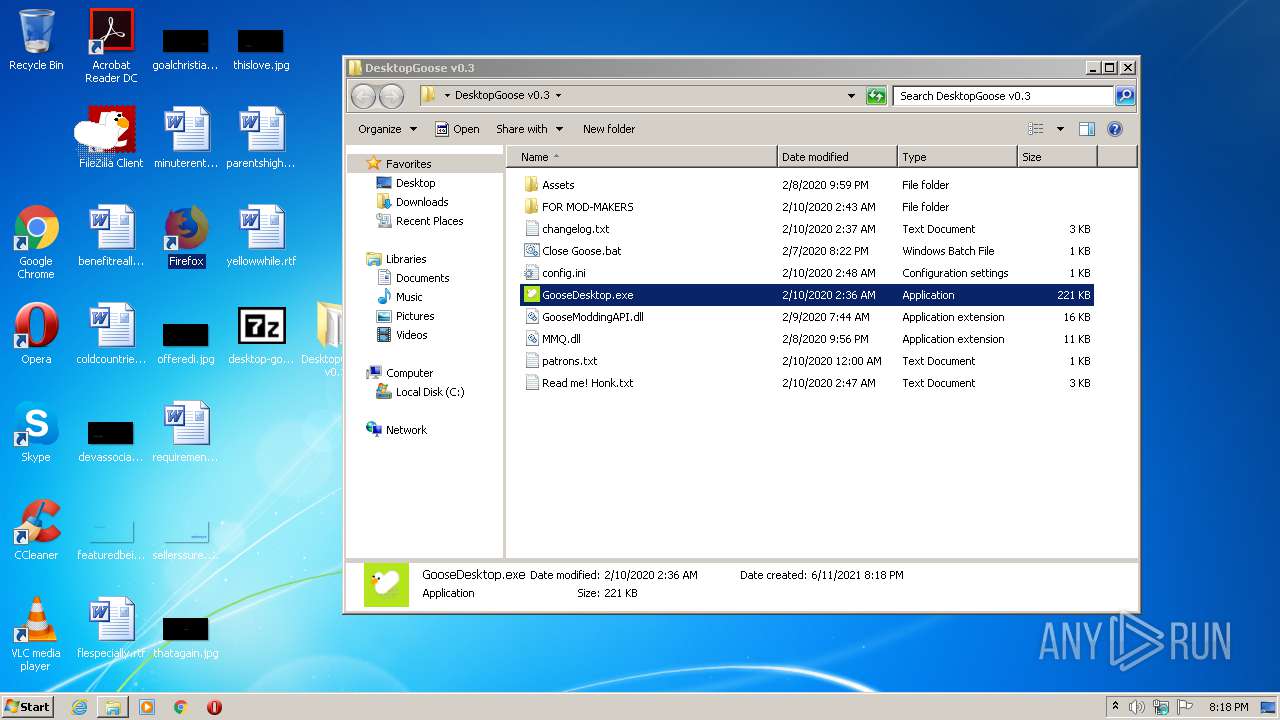The image size is (1280, 720).
Task: Open Music library
Action: click(x=400, y=297)
